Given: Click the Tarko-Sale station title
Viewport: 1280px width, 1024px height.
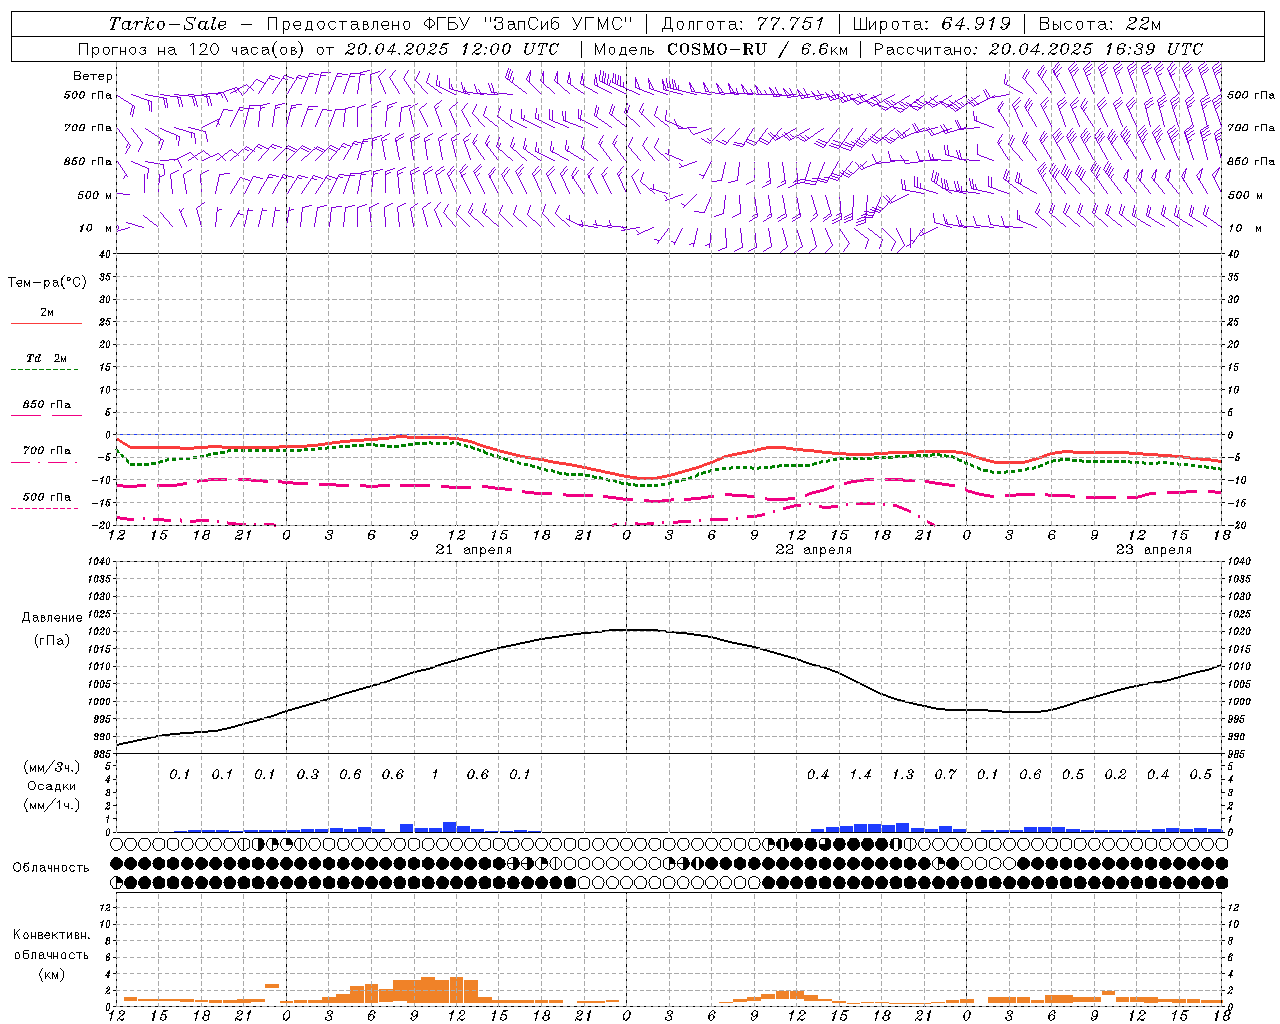Looking at the screenshot, I should tap(168, 24).
